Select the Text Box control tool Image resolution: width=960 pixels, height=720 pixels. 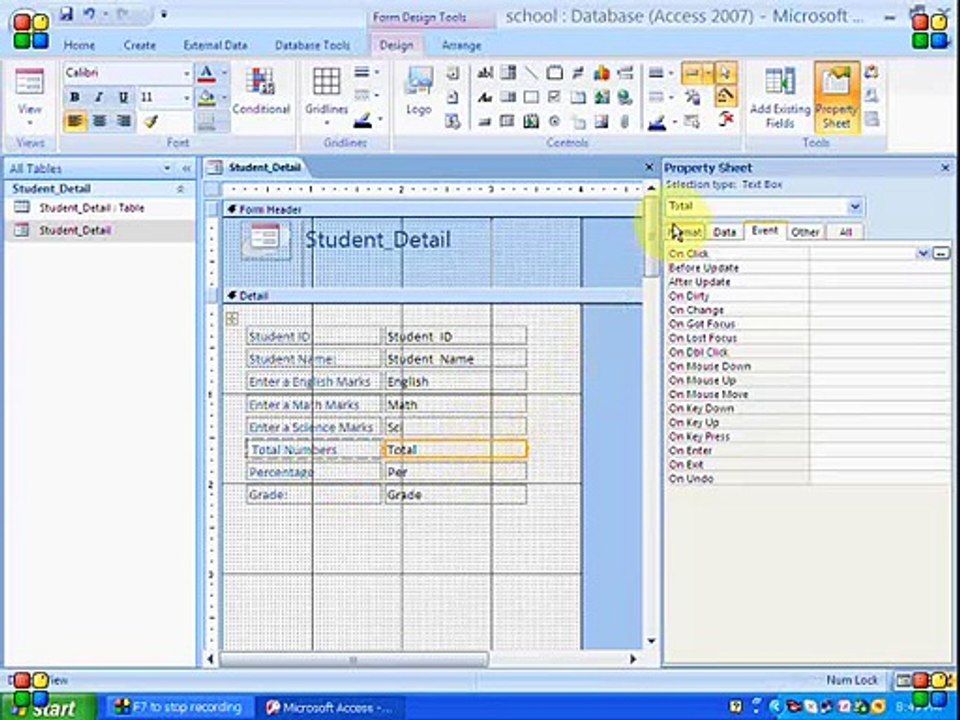click(485, 73)
